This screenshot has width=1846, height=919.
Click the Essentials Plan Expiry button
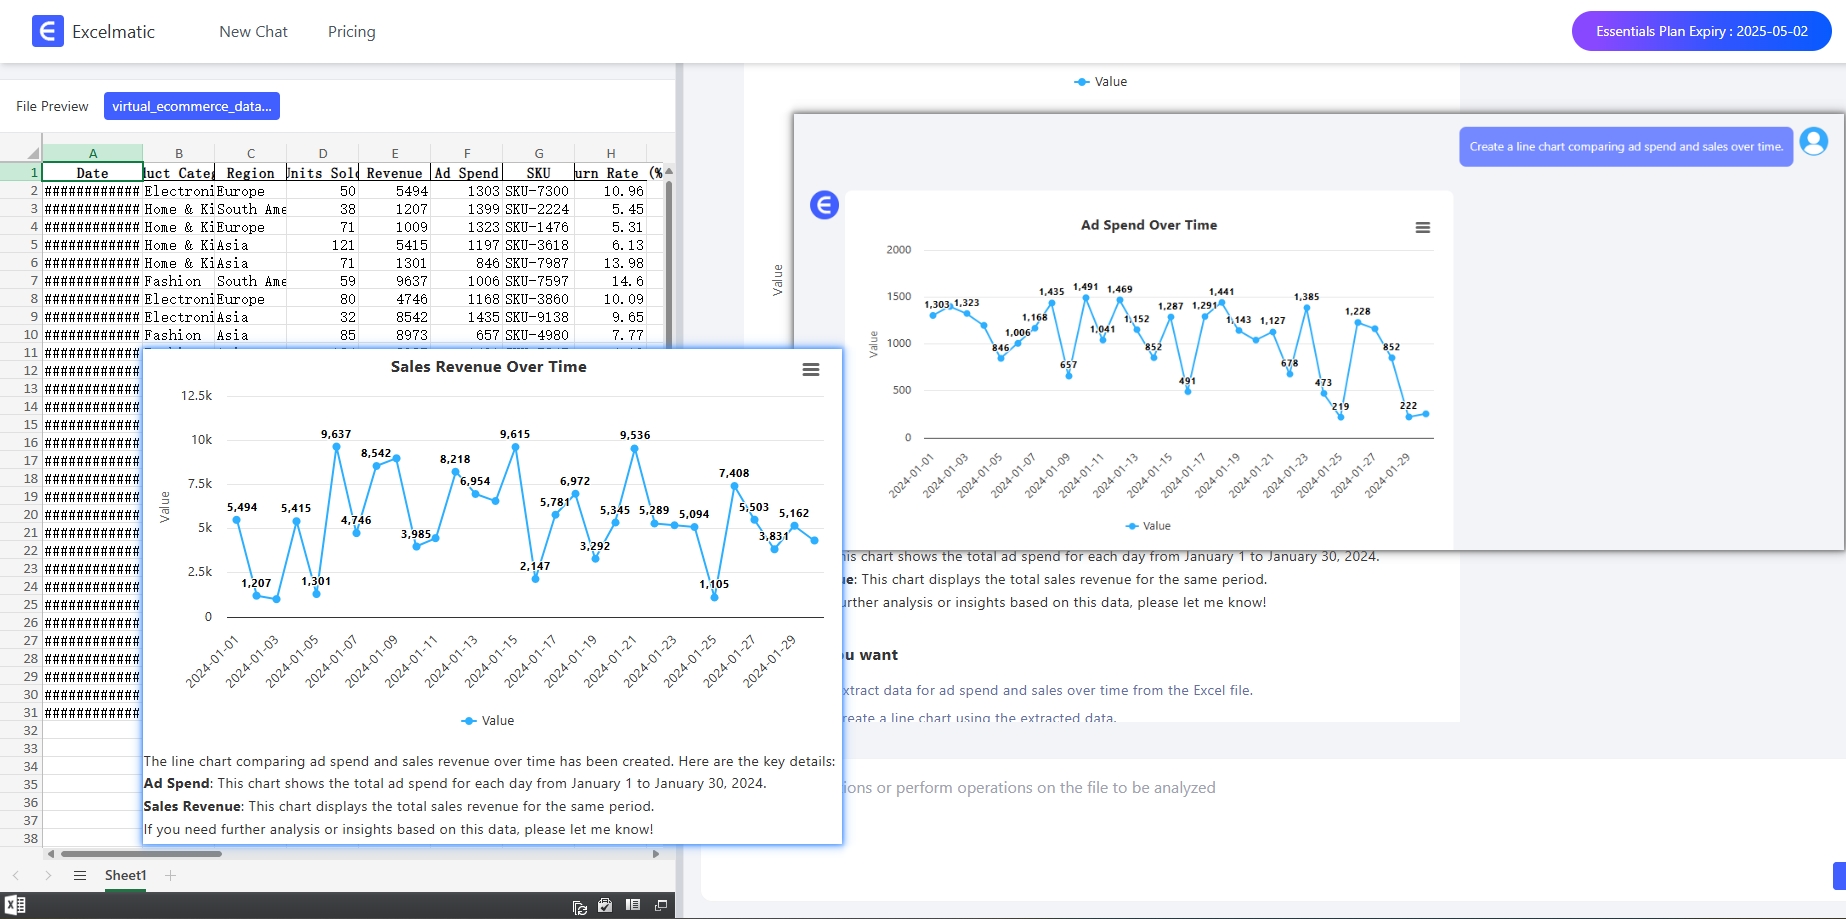click(x=1700, y=31)
